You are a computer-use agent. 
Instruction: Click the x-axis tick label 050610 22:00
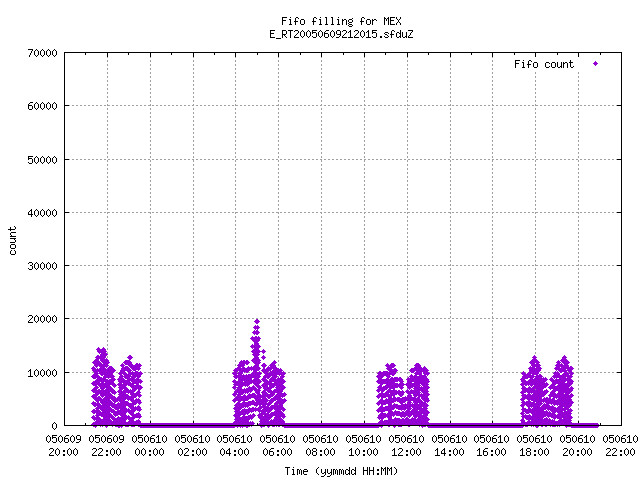620,446
